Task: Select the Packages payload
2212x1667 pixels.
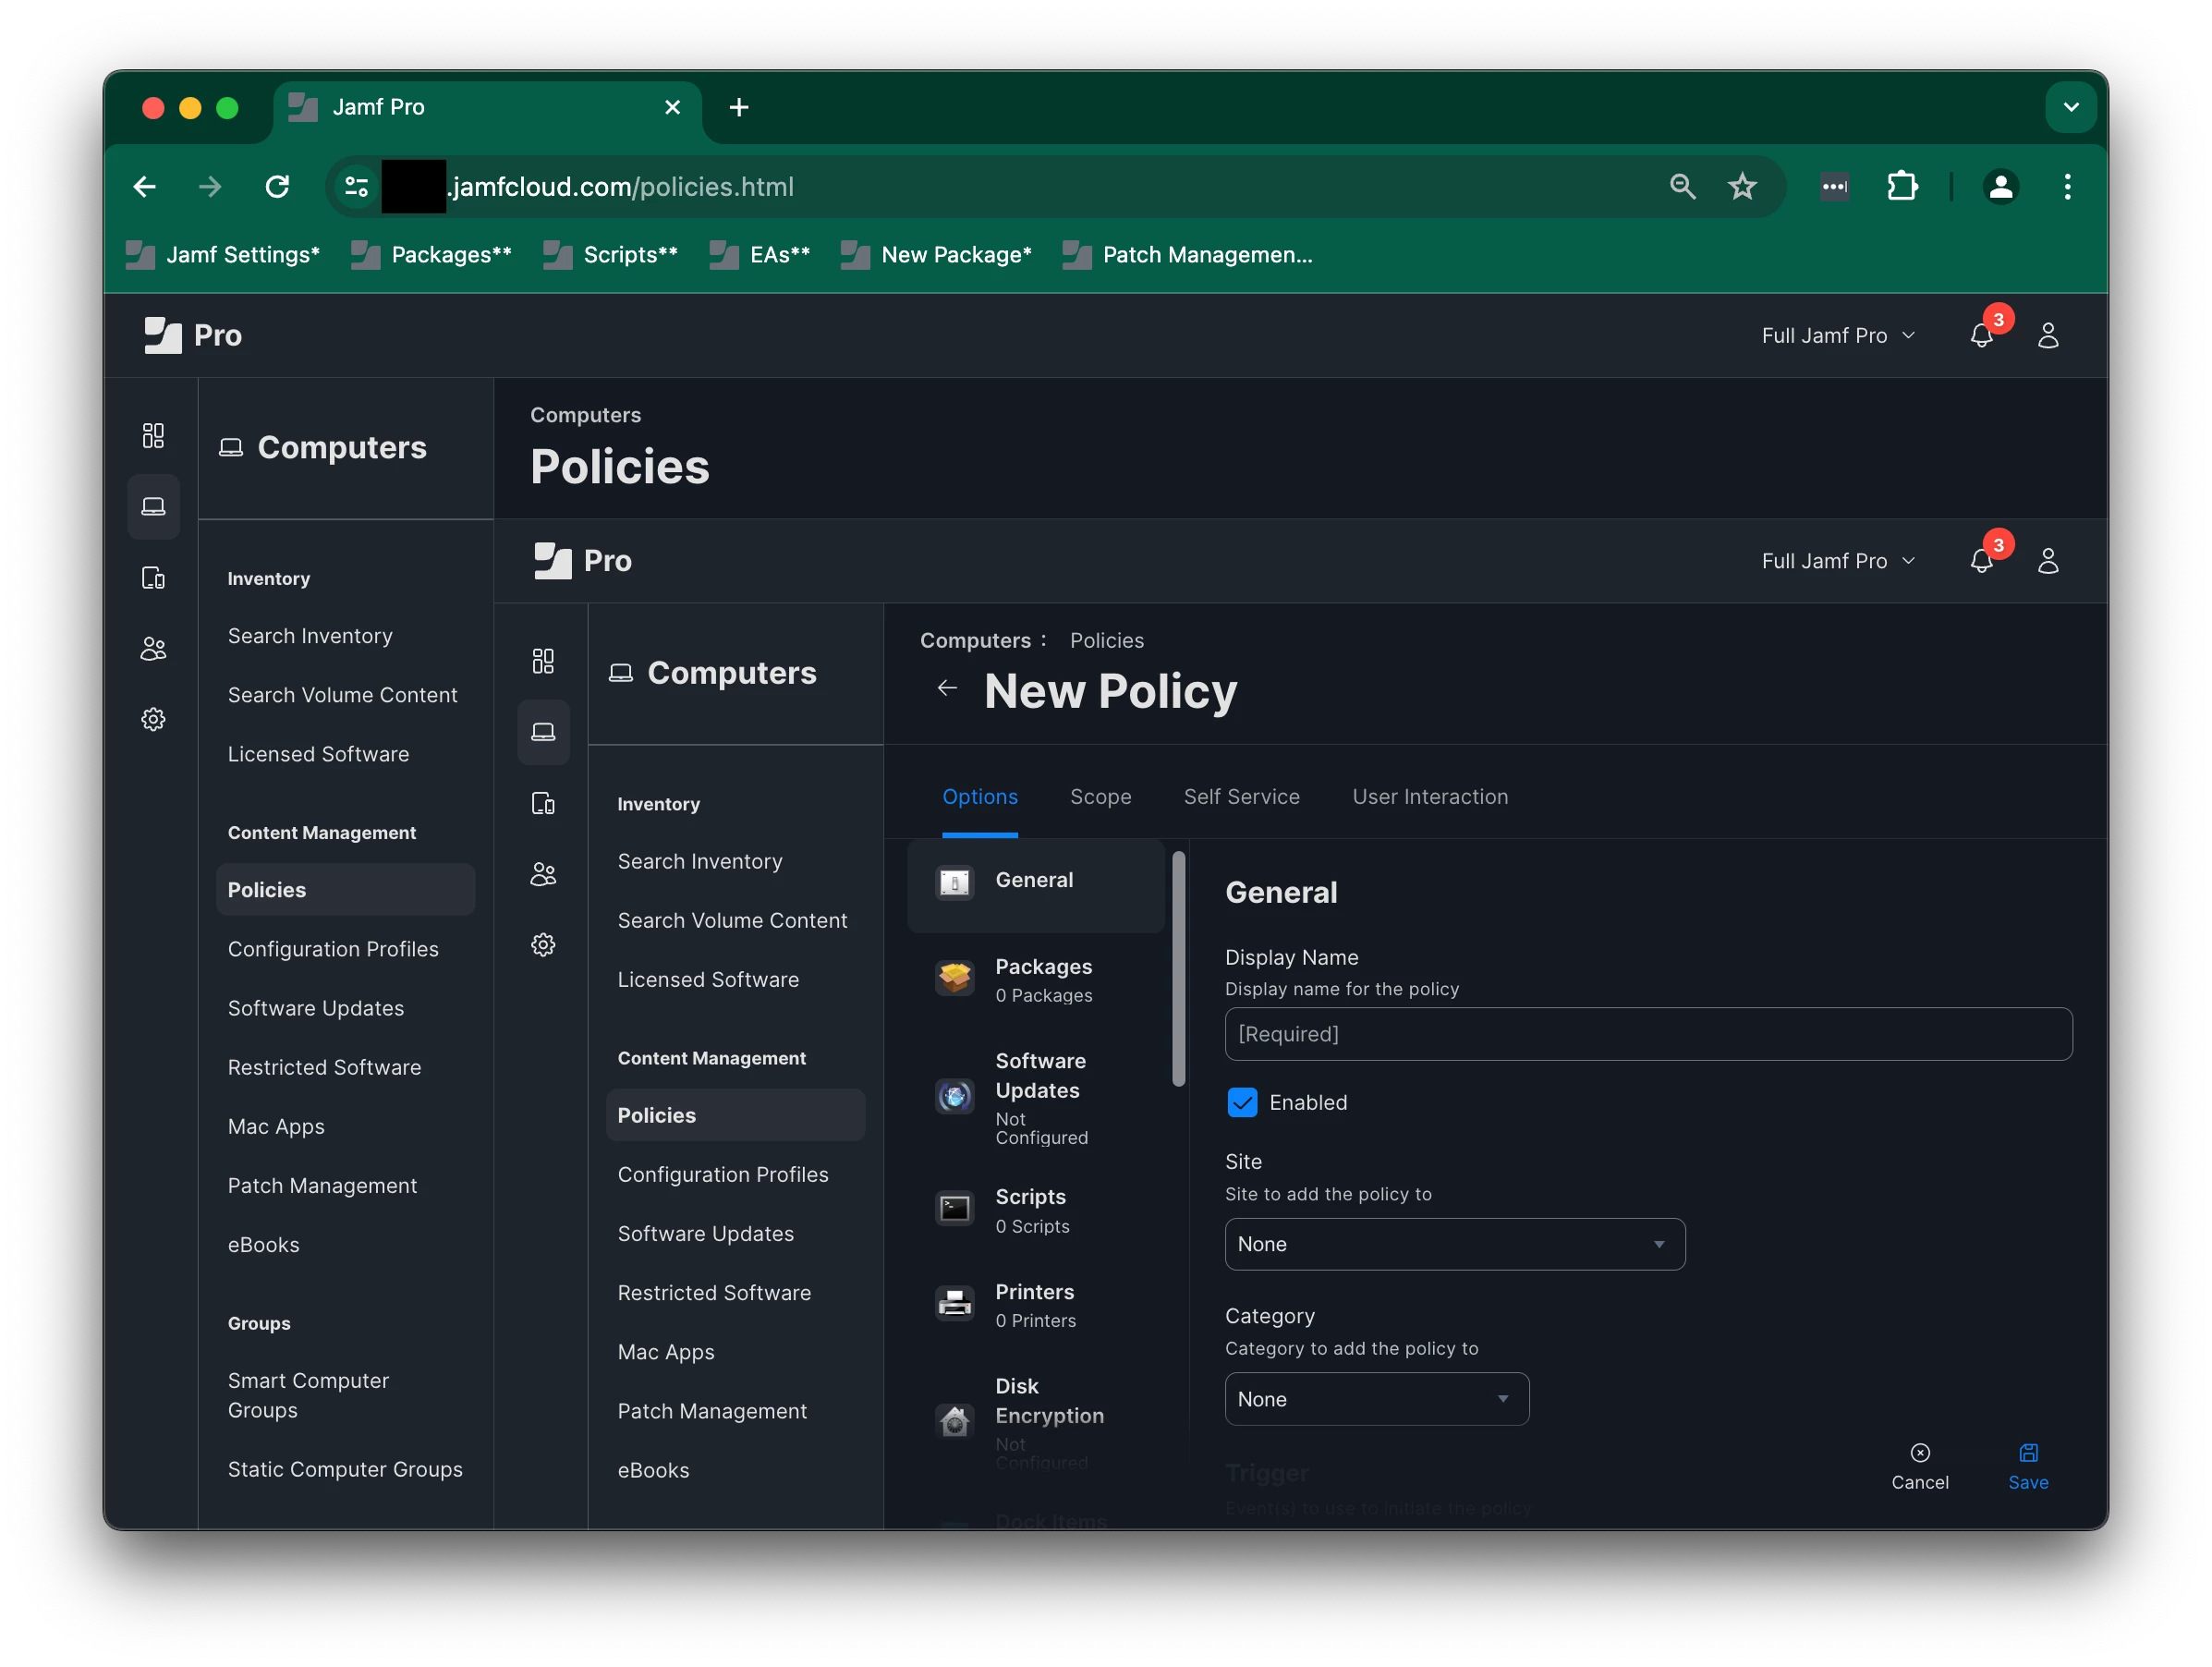Action: tap(1035, 980)
